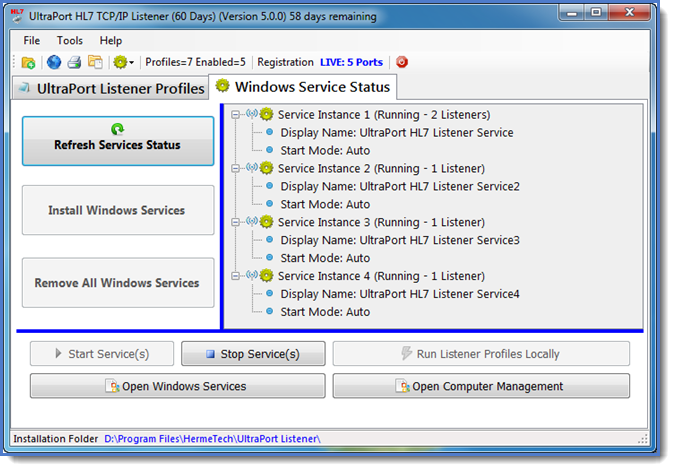Click the Open Computer Management button

point(481,386)
